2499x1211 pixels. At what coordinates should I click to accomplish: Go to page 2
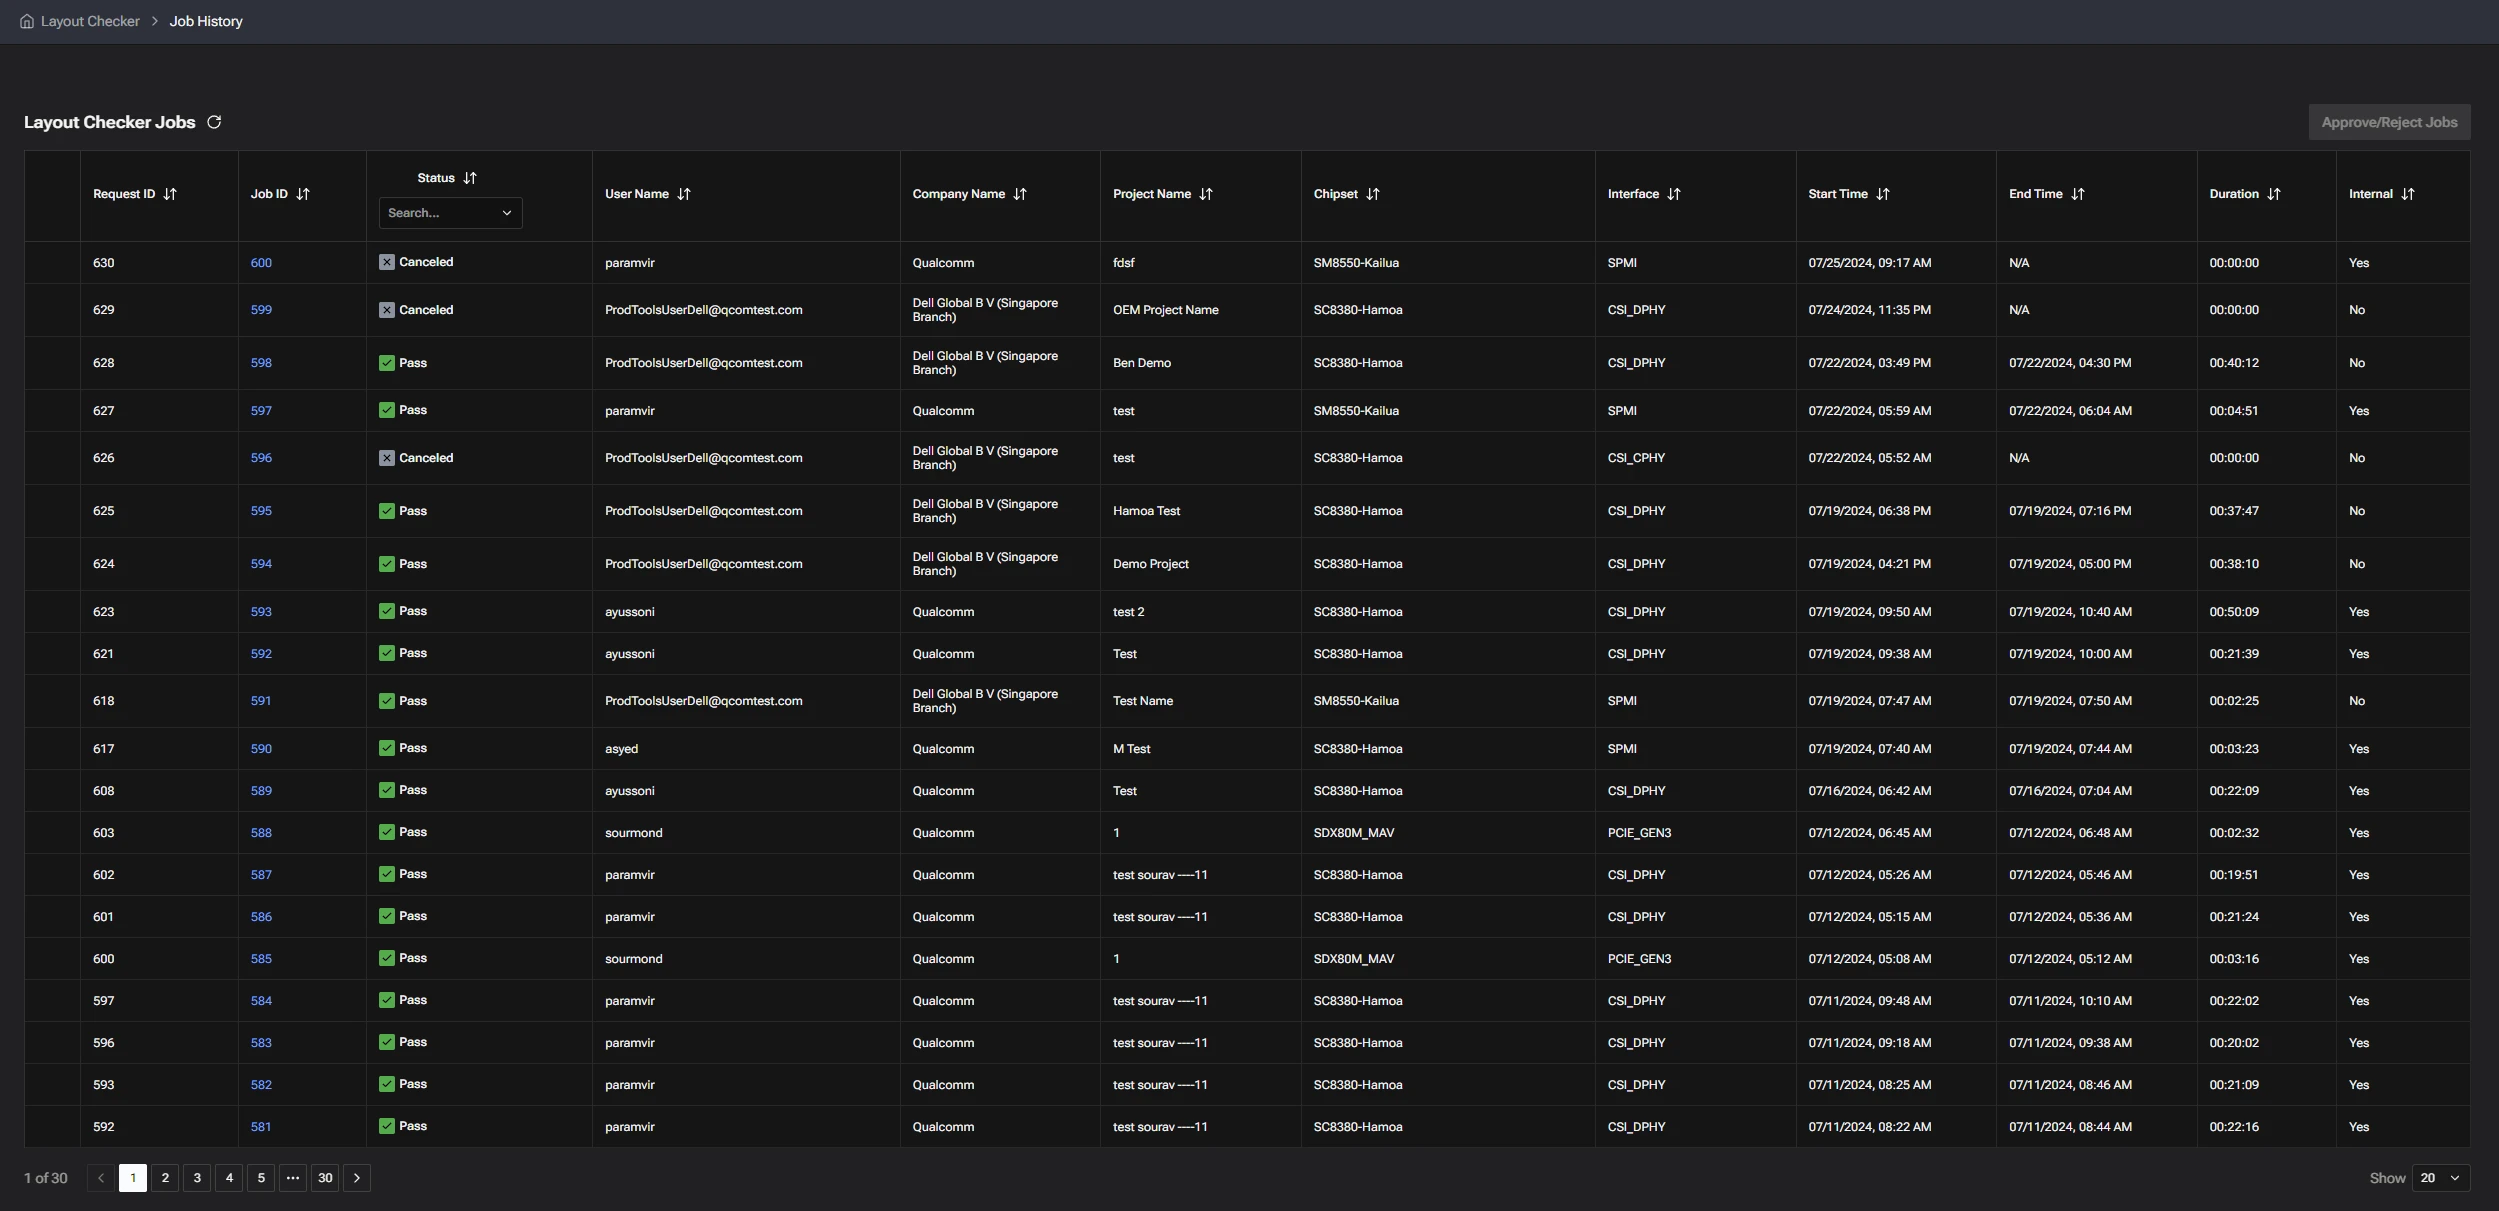tap(165, 1178)
